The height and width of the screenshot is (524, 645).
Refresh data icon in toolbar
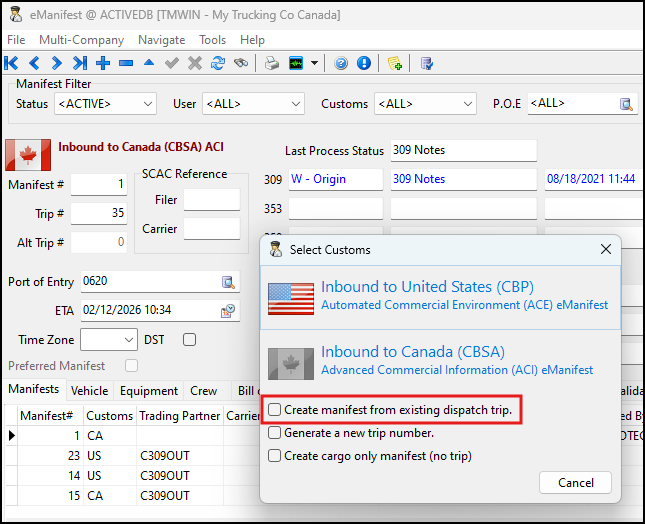point(218,63)
